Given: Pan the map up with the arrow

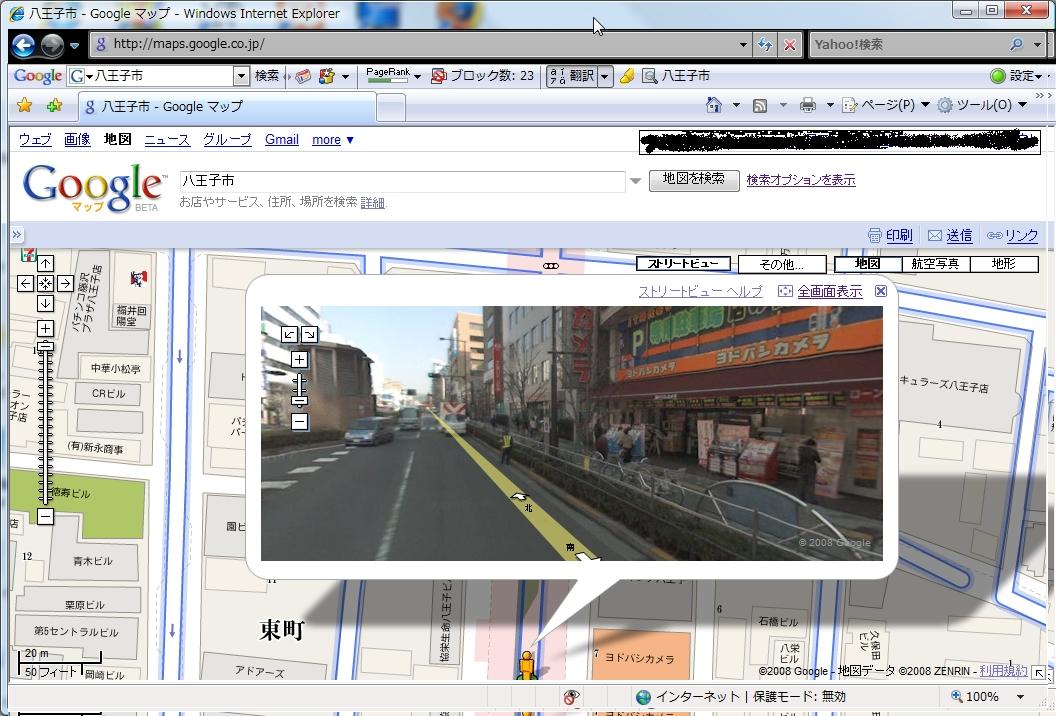Looking at the screenshot, I should [x=45, y=263].
